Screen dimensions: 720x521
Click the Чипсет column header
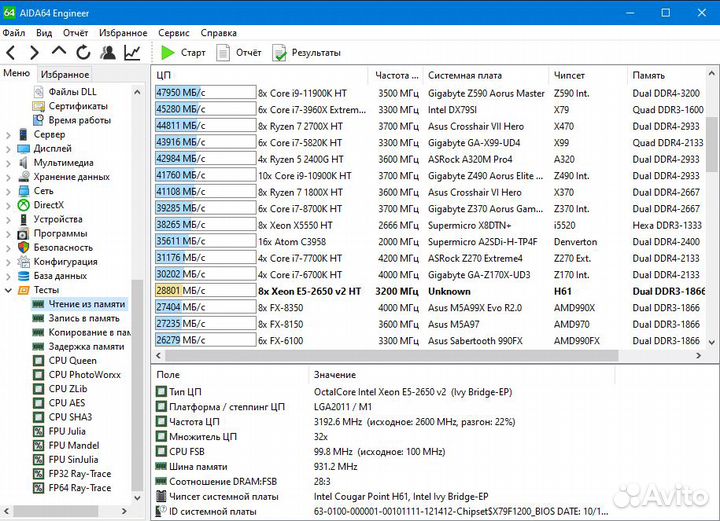[588, 75]
